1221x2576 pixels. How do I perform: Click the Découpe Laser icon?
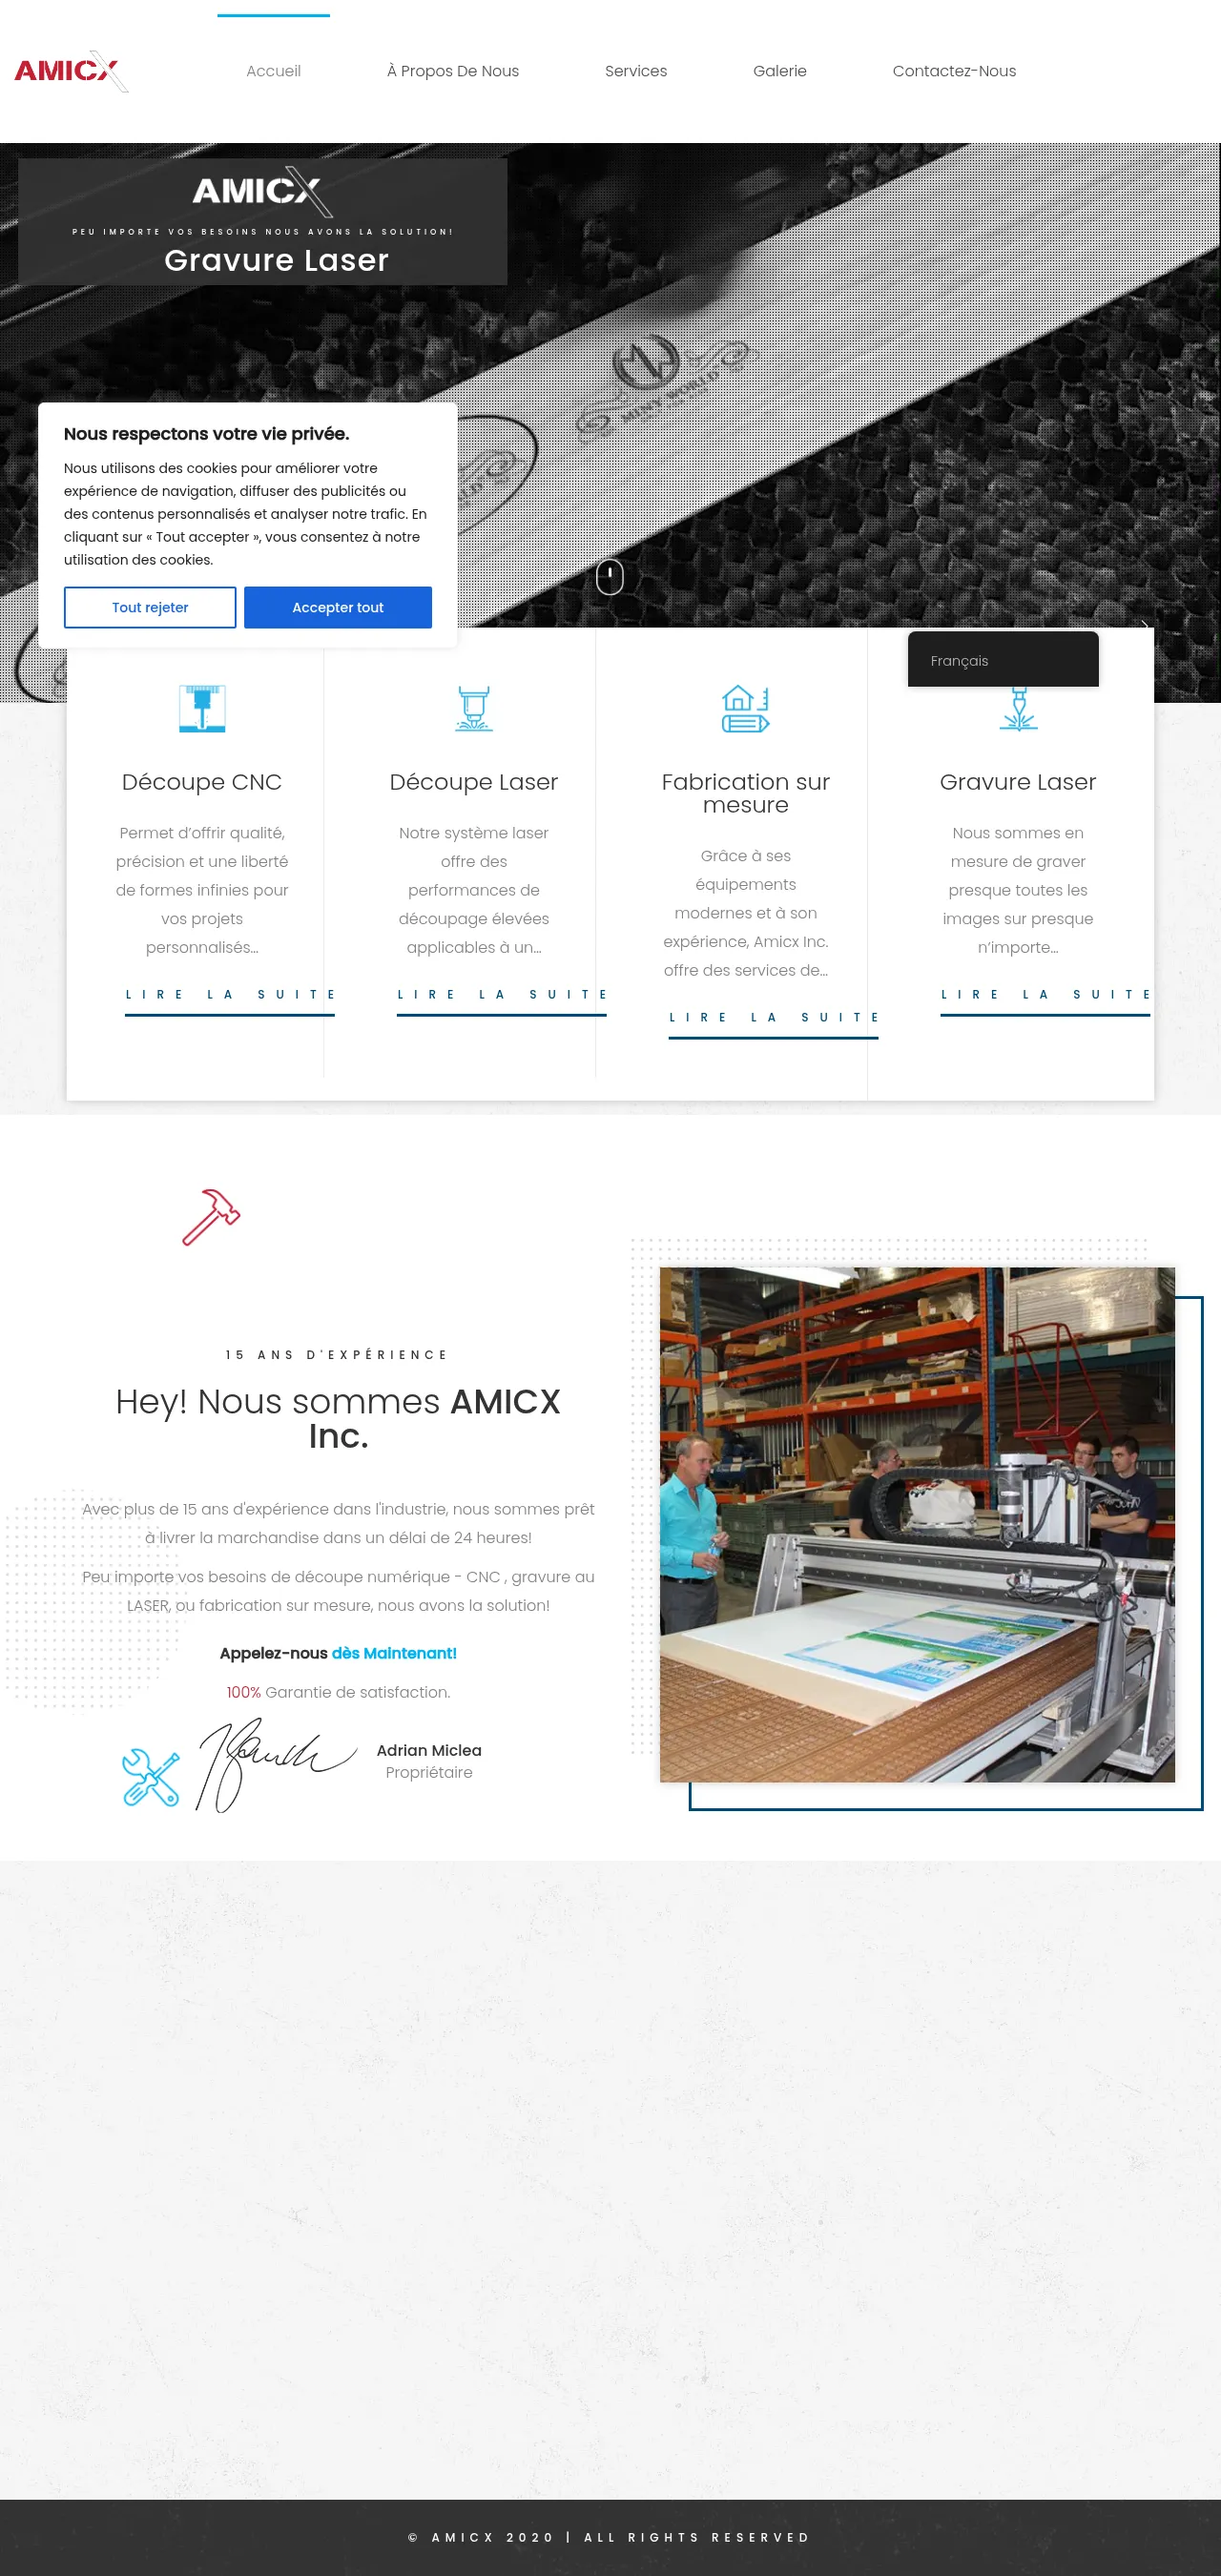pyautogui.click(x=473, y=708)
